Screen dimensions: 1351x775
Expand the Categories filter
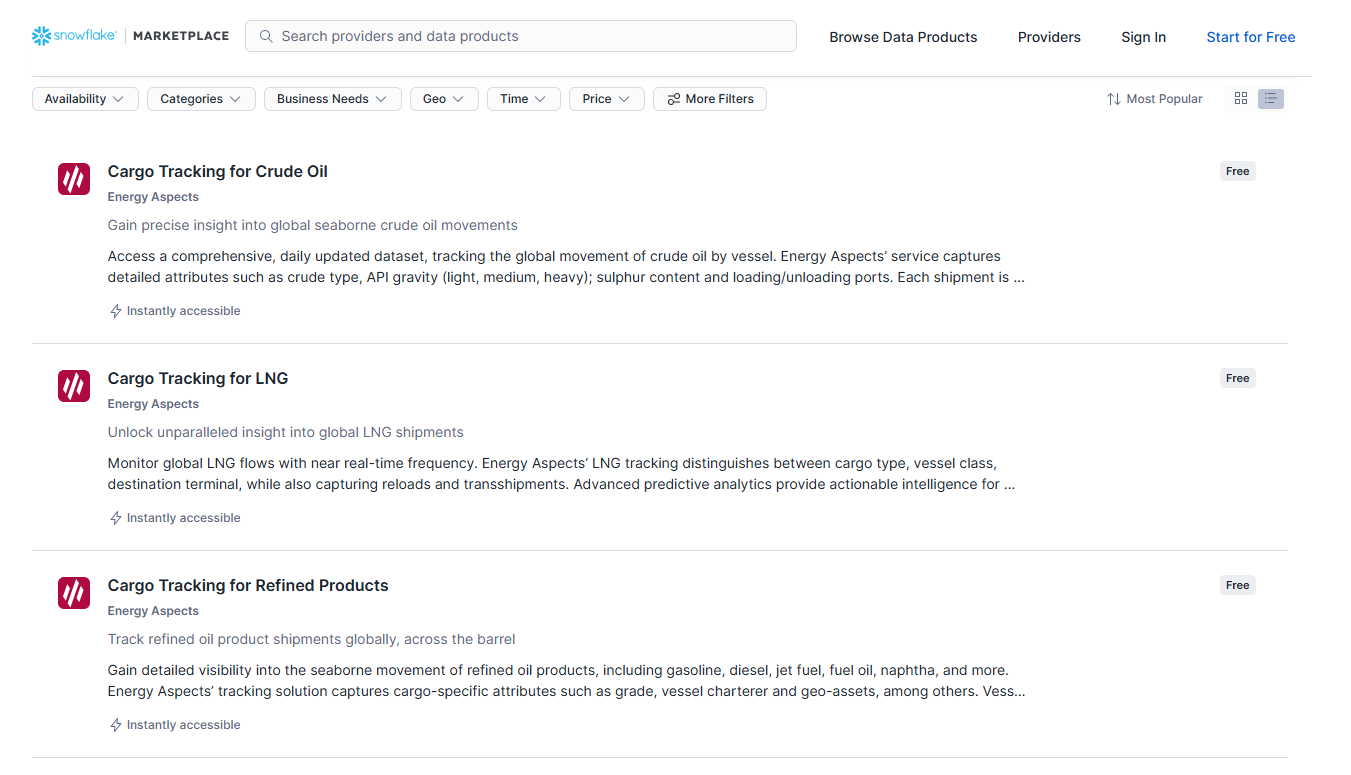pos(200,98)
